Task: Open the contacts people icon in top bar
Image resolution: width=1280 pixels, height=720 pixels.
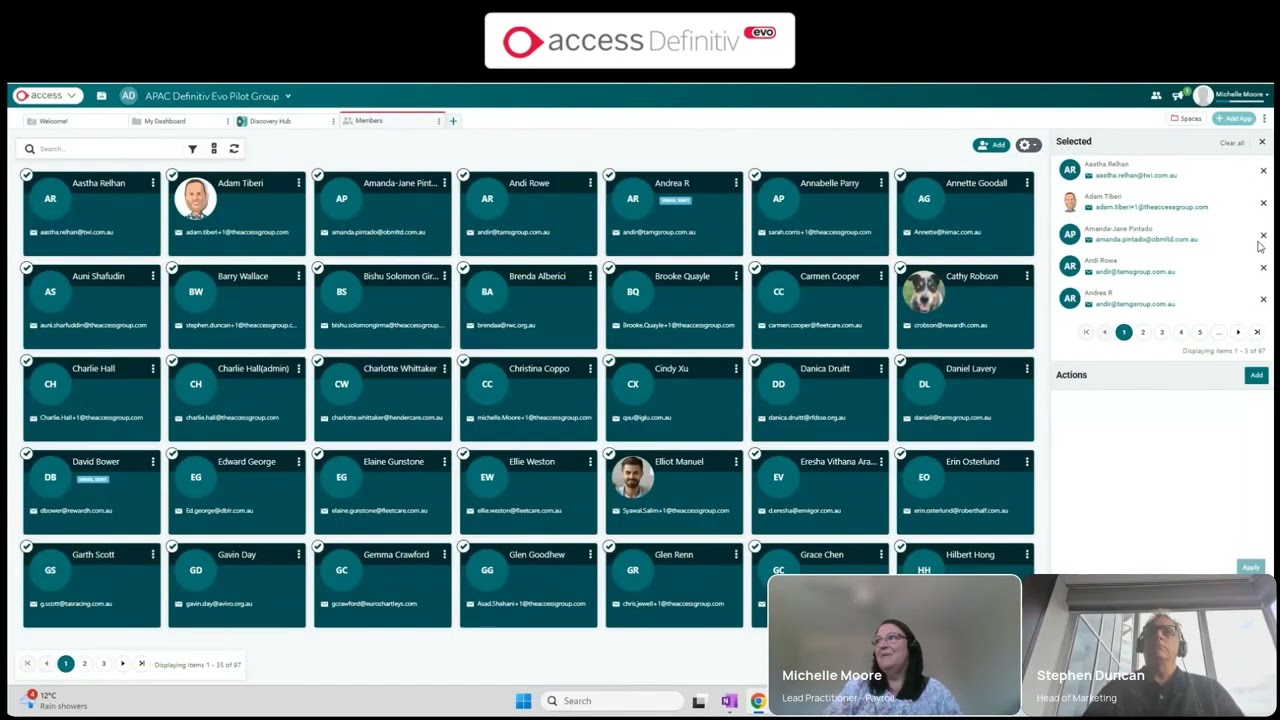Action: click(1156, 96)
